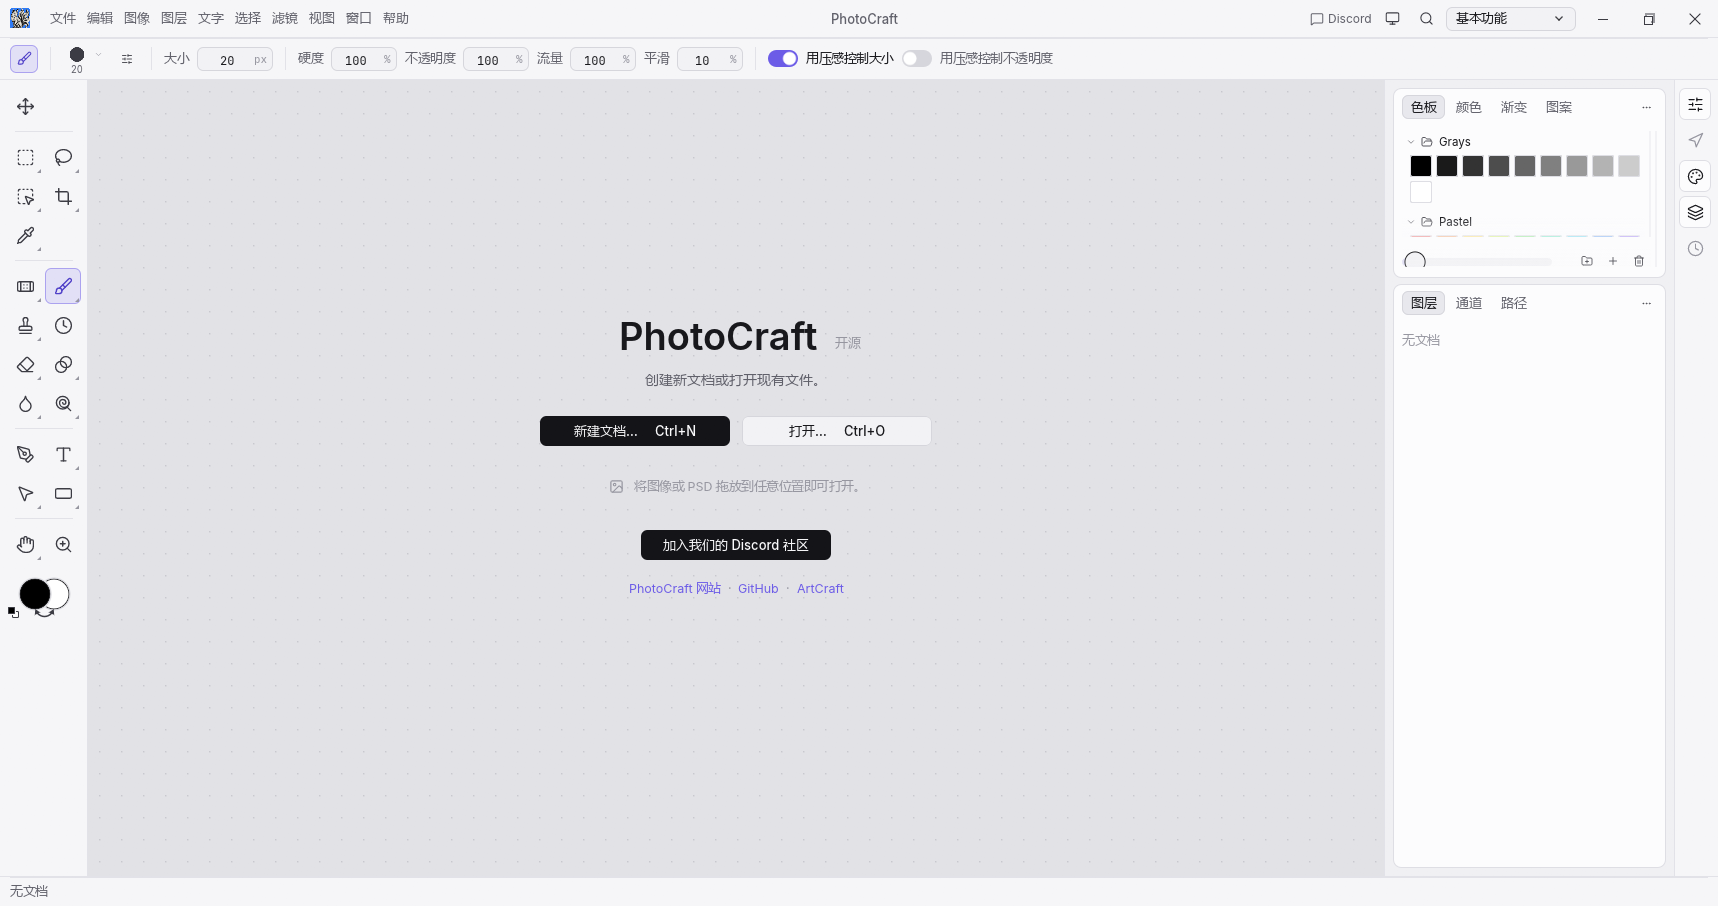Open the 基本功能 workspace dropdown

click(1510, 19)
